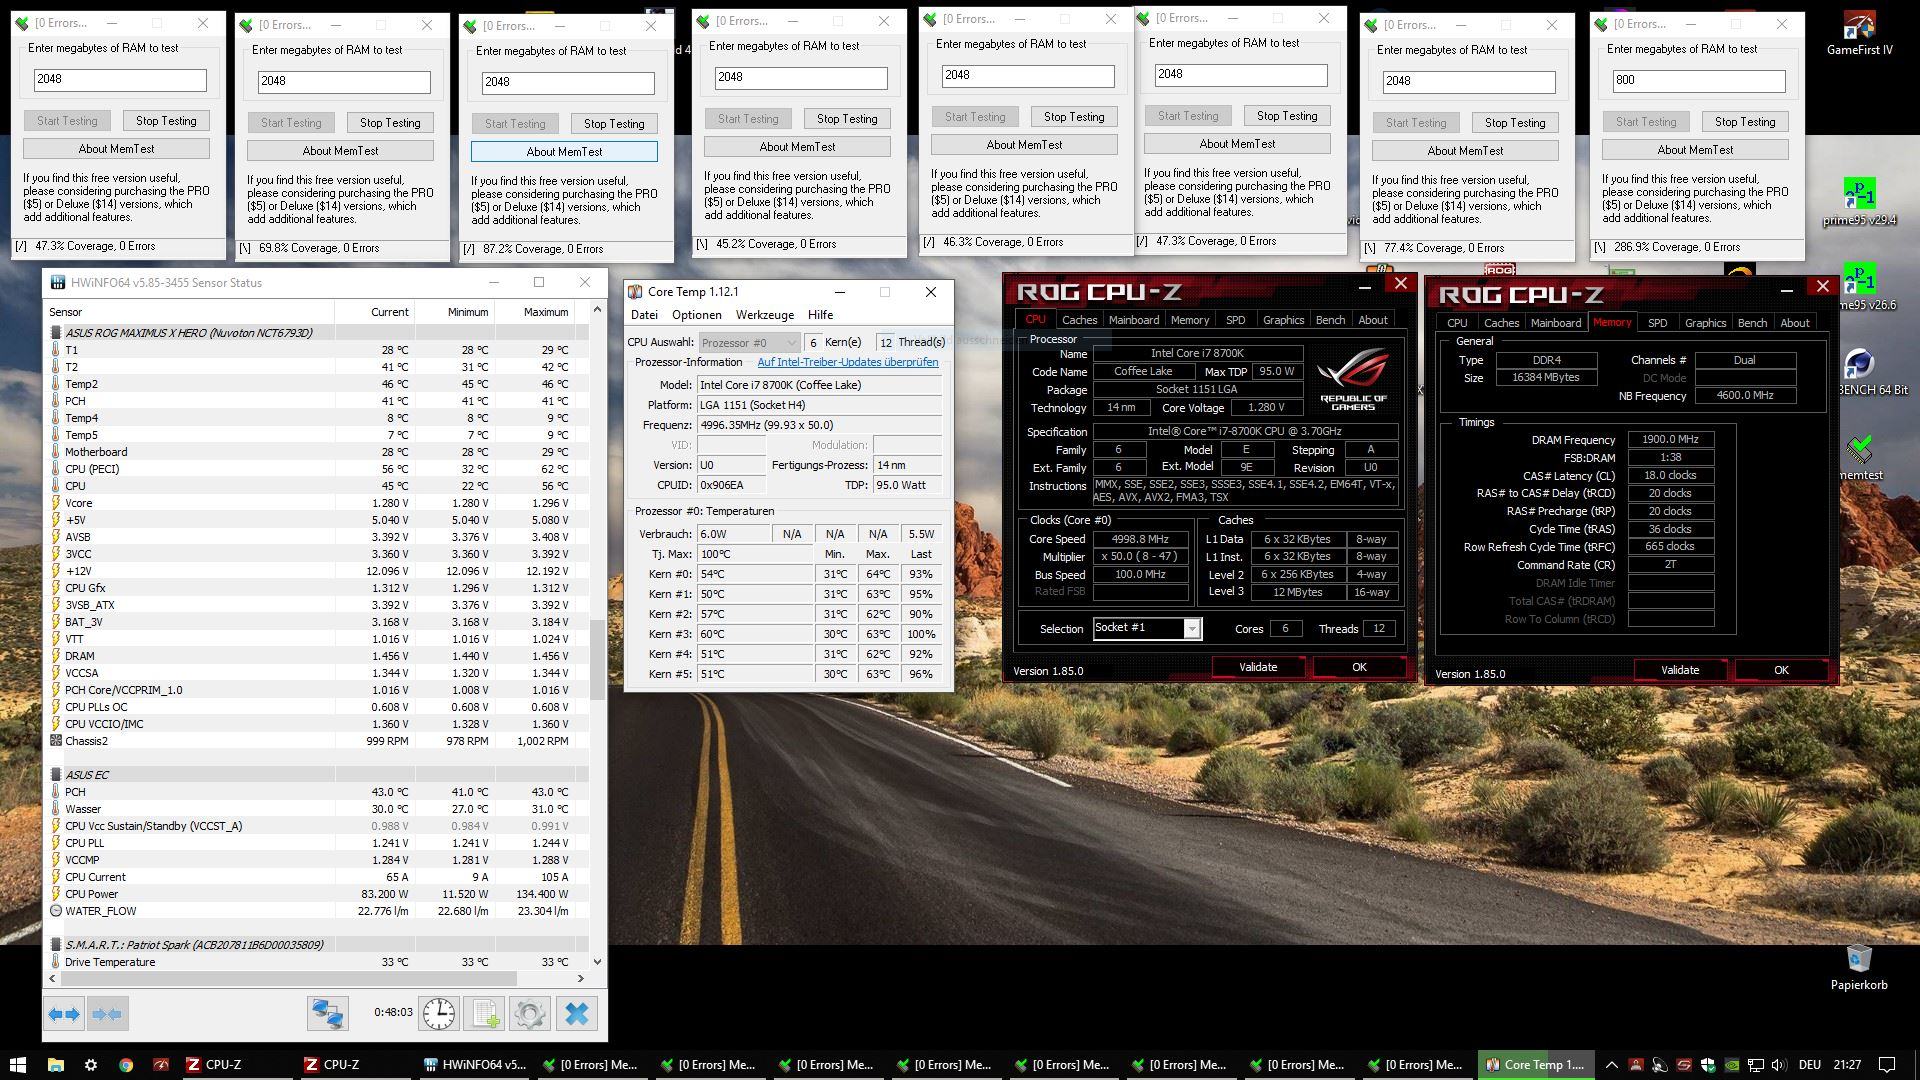The image size is (1920, 1080).
Task: Select Vcore row in HWiNFO
Action: point(316,503)
